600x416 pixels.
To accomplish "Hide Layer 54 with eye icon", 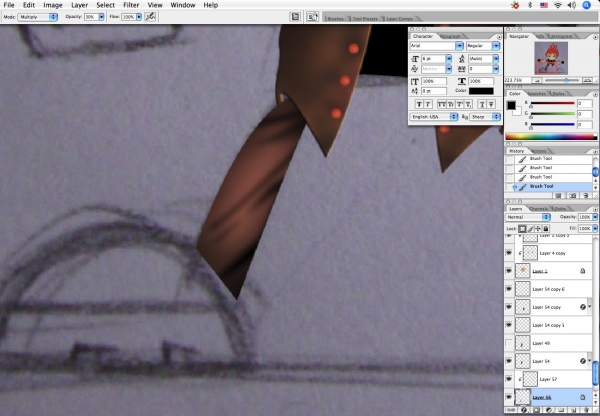I will (509, 361).
